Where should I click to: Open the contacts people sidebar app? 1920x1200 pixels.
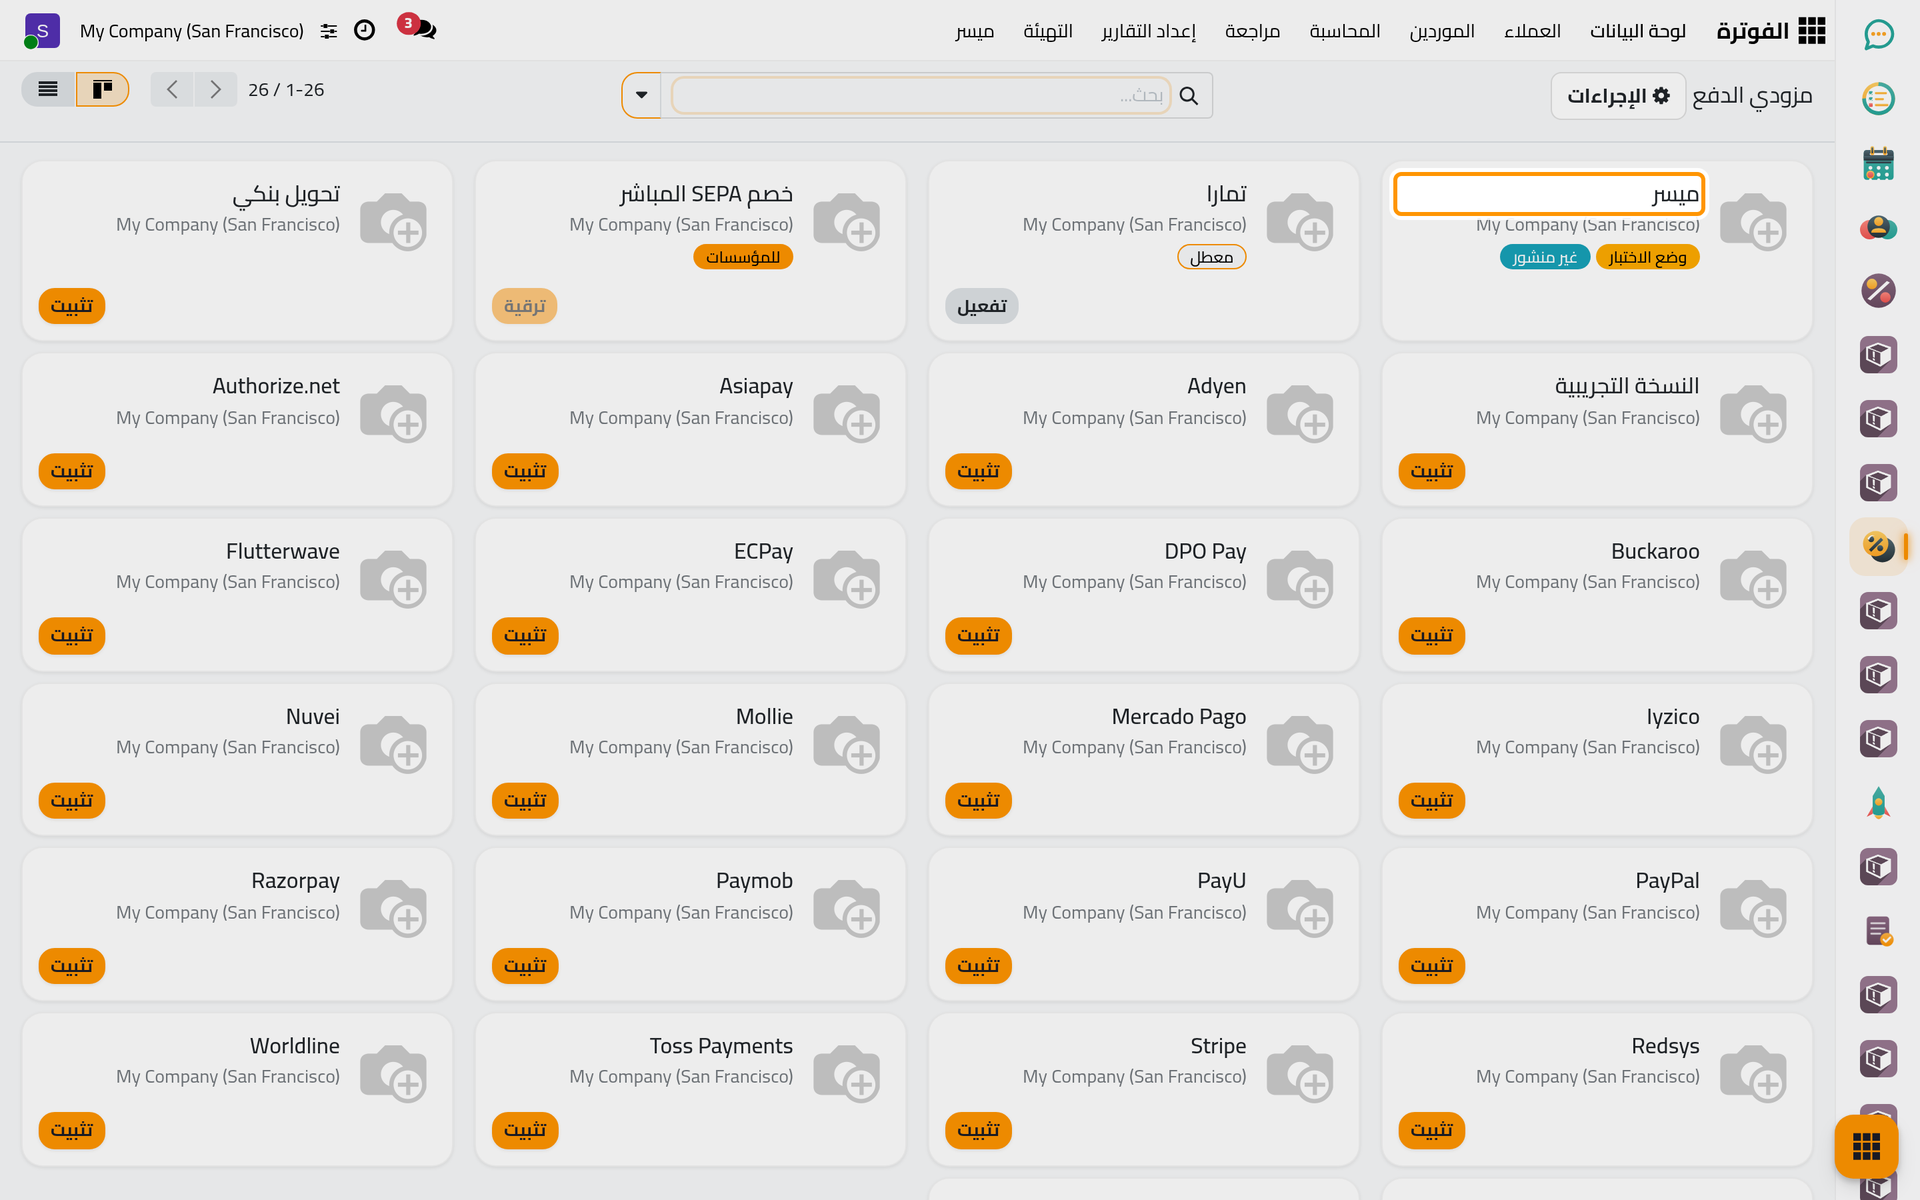(x=1878, y=227)
